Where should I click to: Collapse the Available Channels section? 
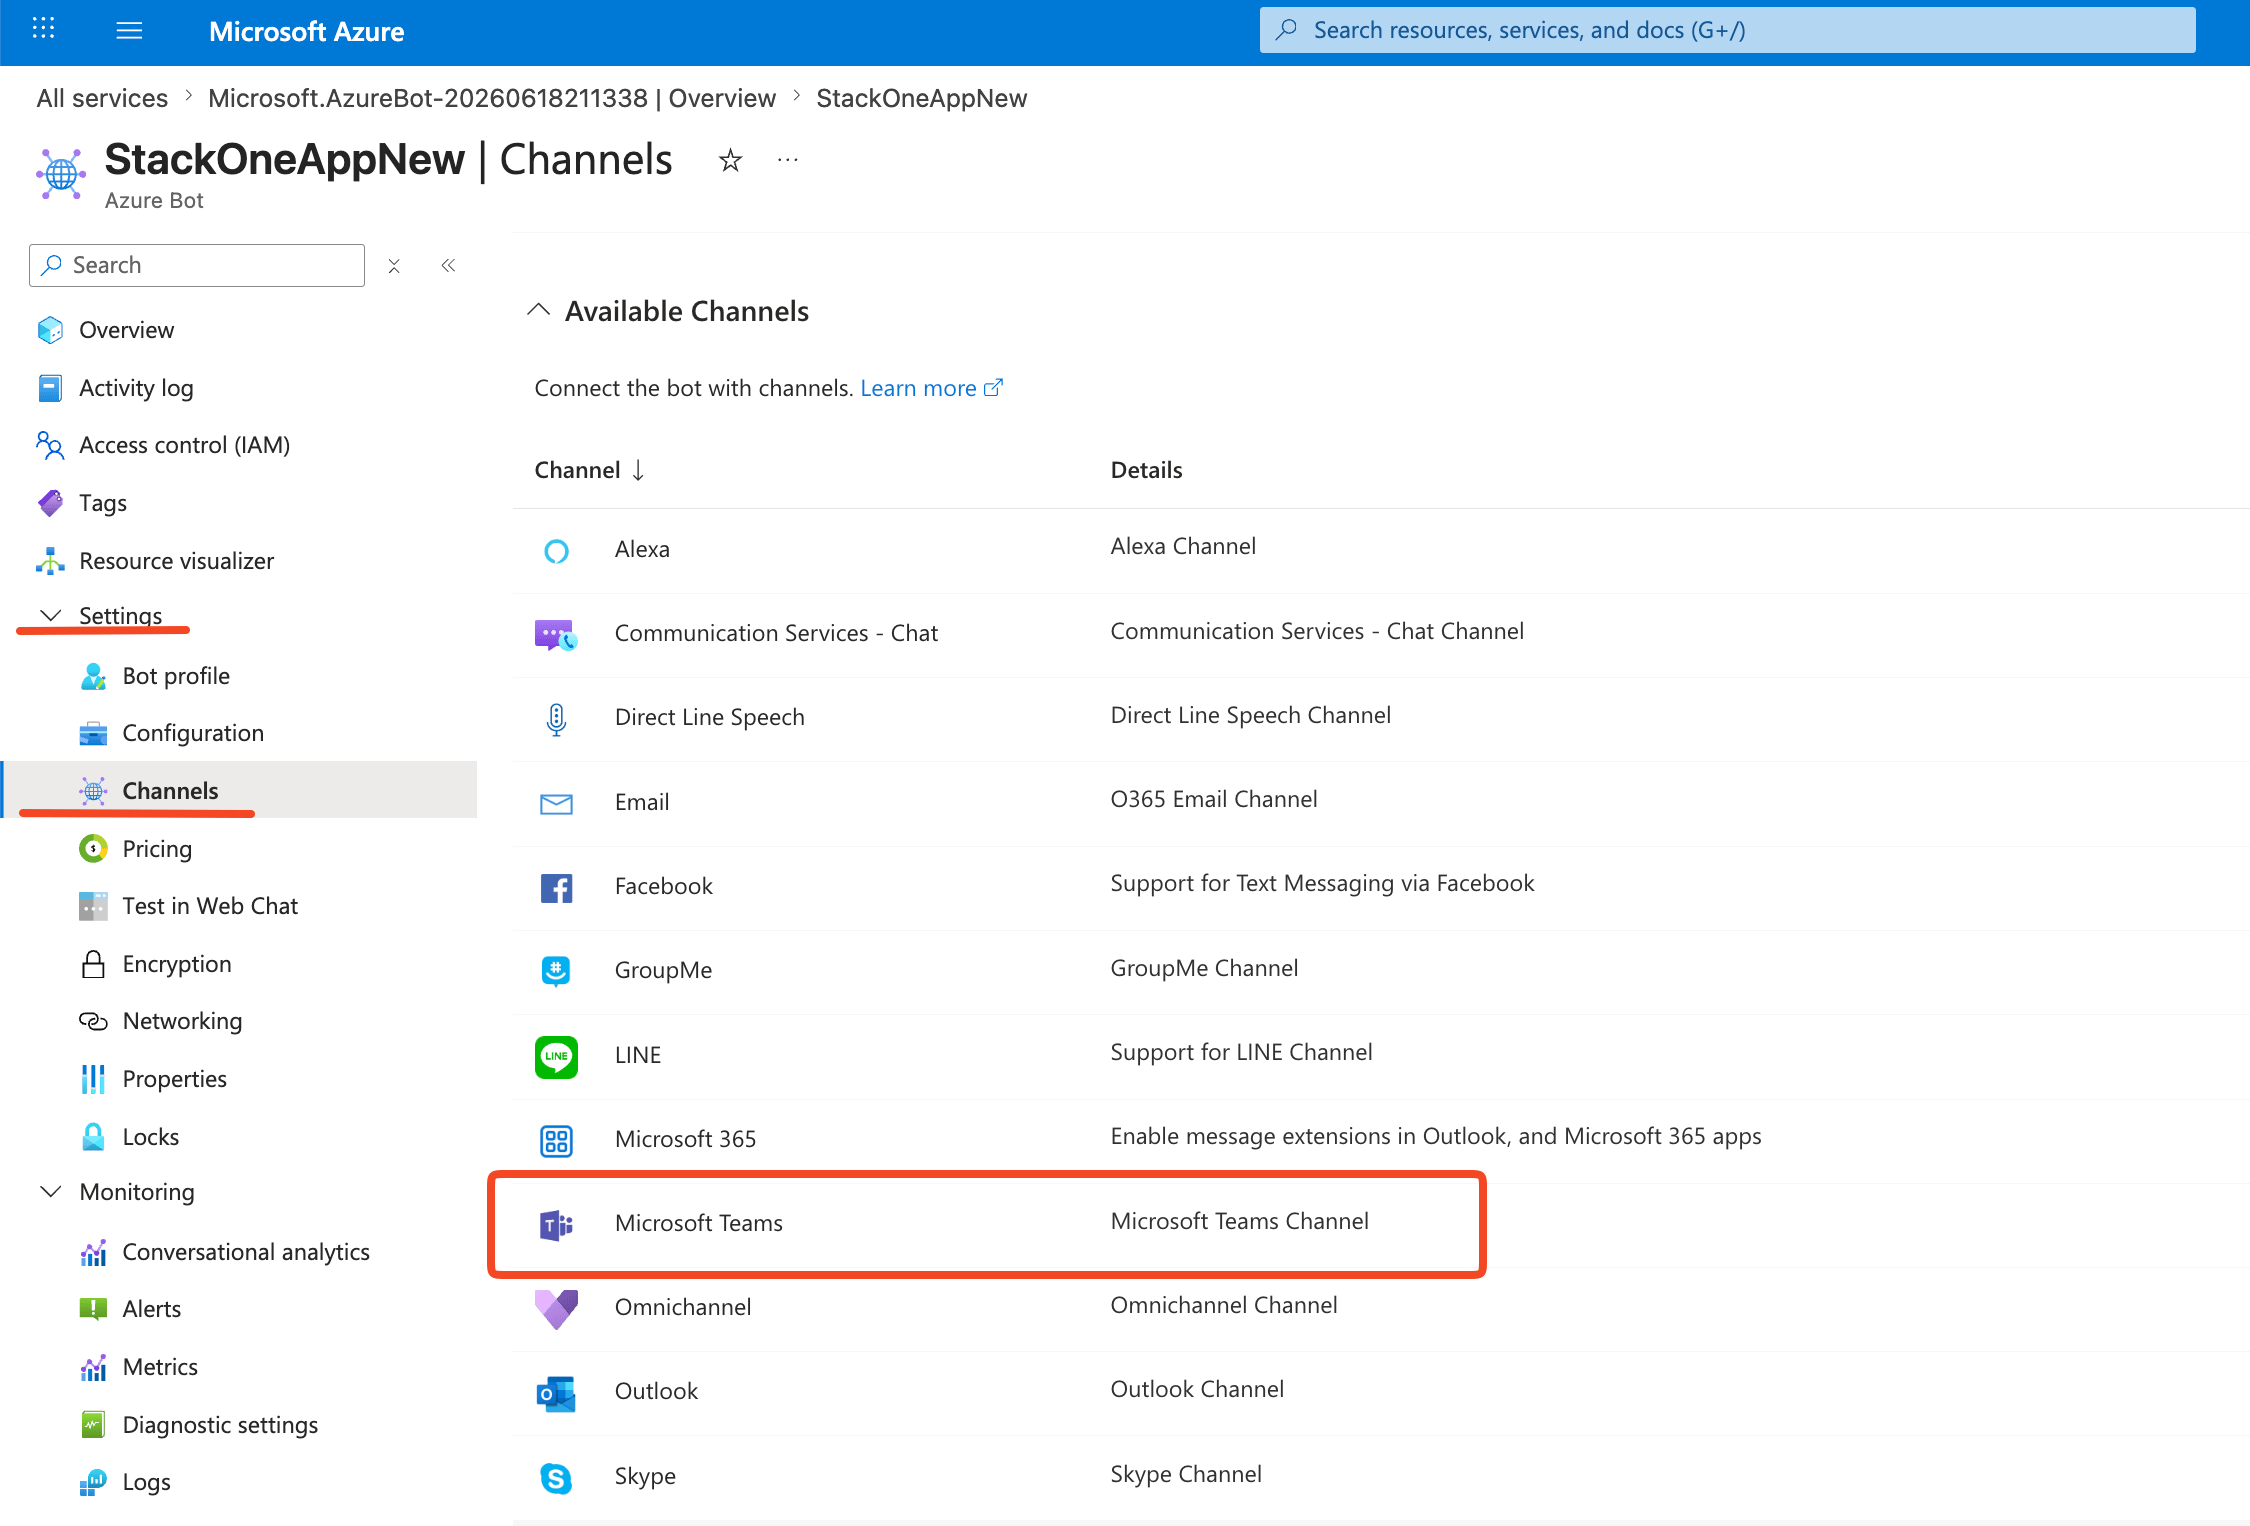(x=538, y=310)
